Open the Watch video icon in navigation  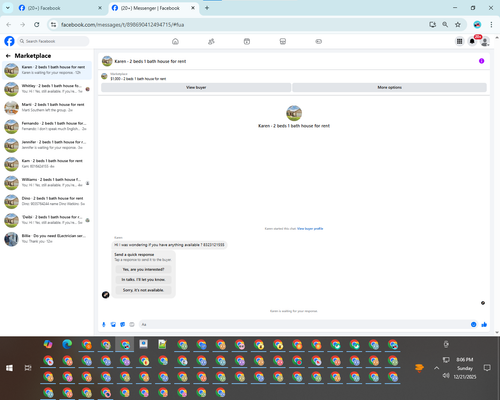(x=247, y=41)
